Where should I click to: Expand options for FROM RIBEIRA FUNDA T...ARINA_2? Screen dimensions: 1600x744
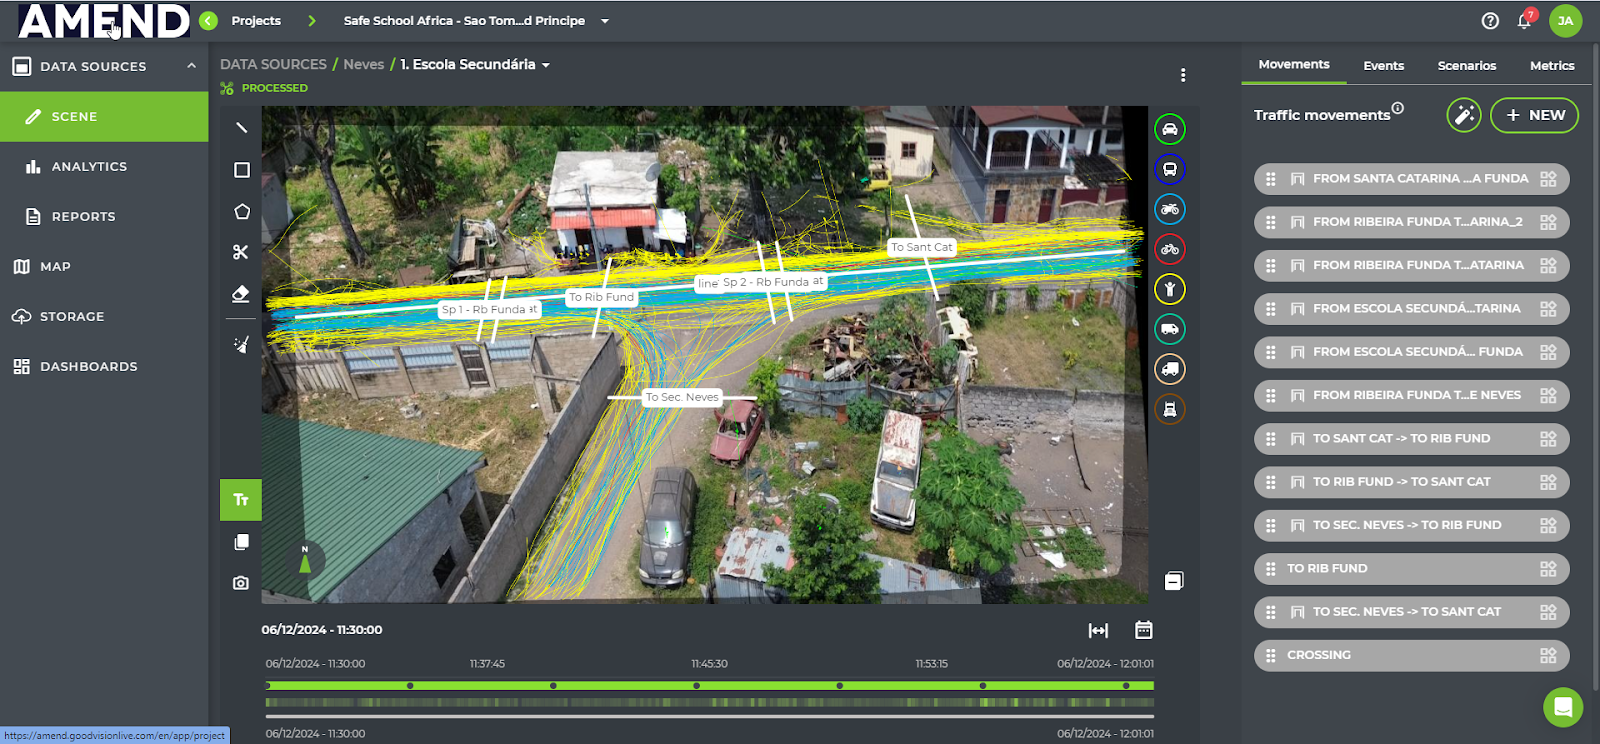pos(1548,222)
